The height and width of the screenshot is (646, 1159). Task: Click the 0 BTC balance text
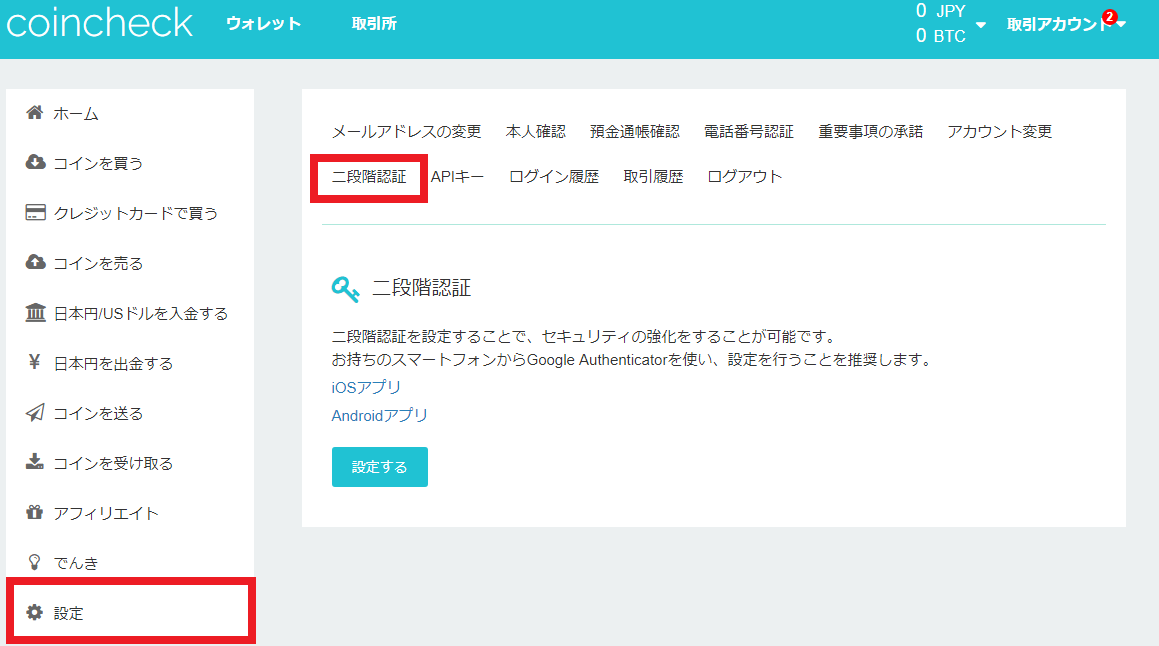pyautogui.click(x=940, y=36)
